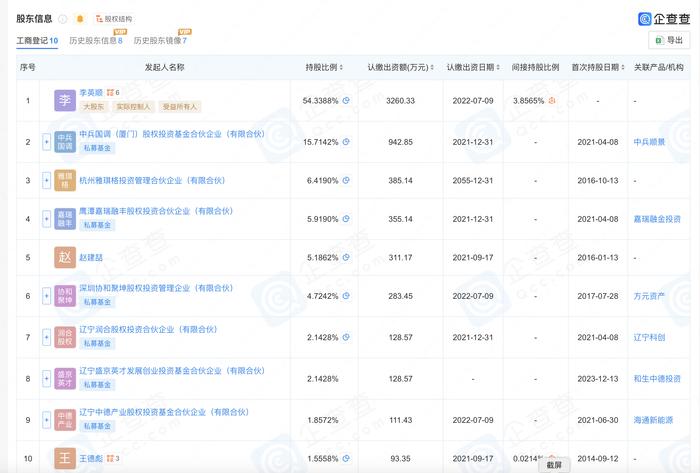Expand row for 辽宁润合股权投资合伙企业
Viewport: 700px width, 473px height.
[46, 337]
